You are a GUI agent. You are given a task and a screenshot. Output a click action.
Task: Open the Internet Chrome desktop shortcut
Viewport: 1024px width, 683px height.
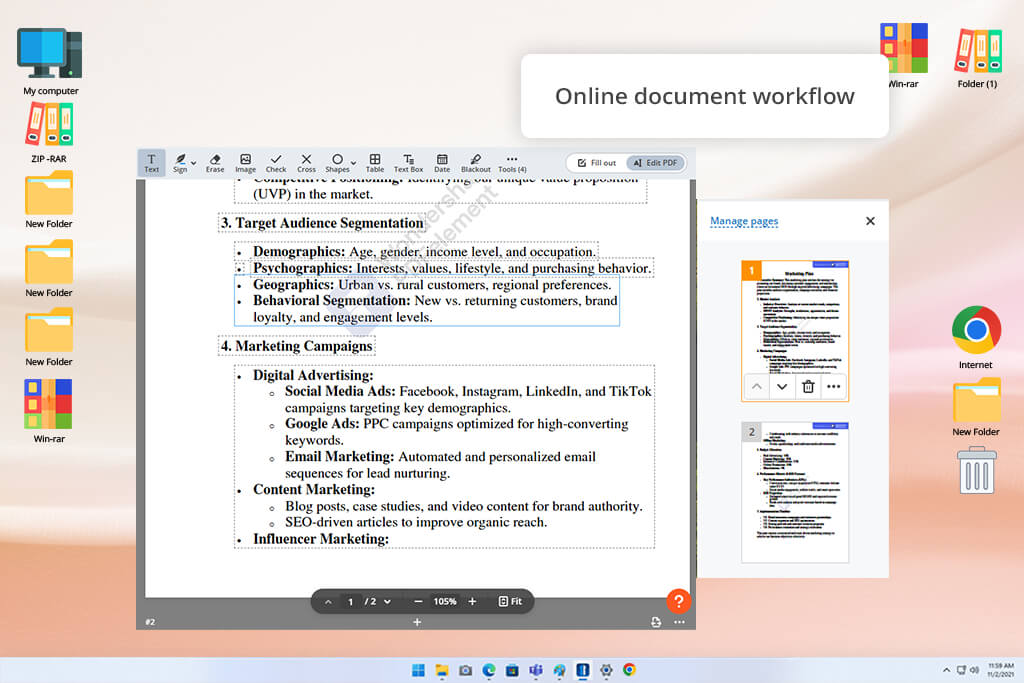click(x=976, y=337)
